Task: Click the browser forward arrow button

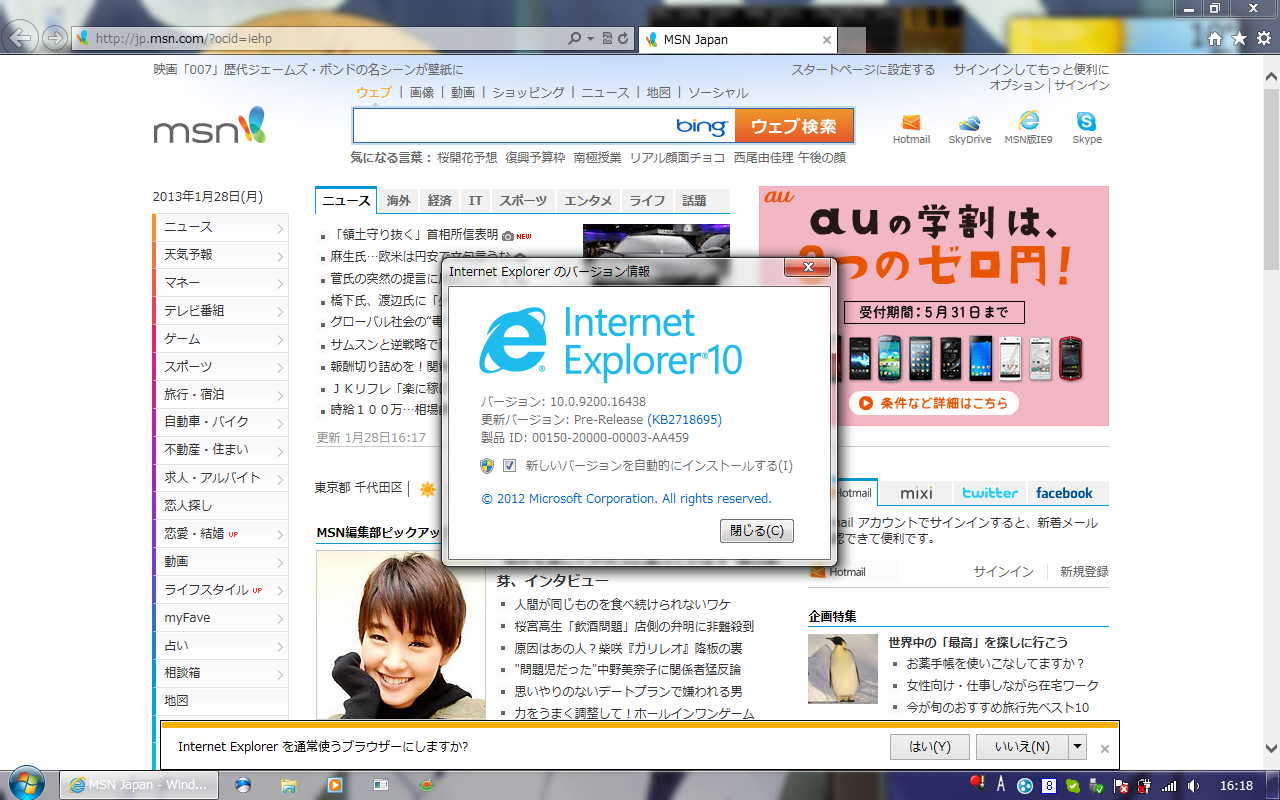Action: click(55, 38)
